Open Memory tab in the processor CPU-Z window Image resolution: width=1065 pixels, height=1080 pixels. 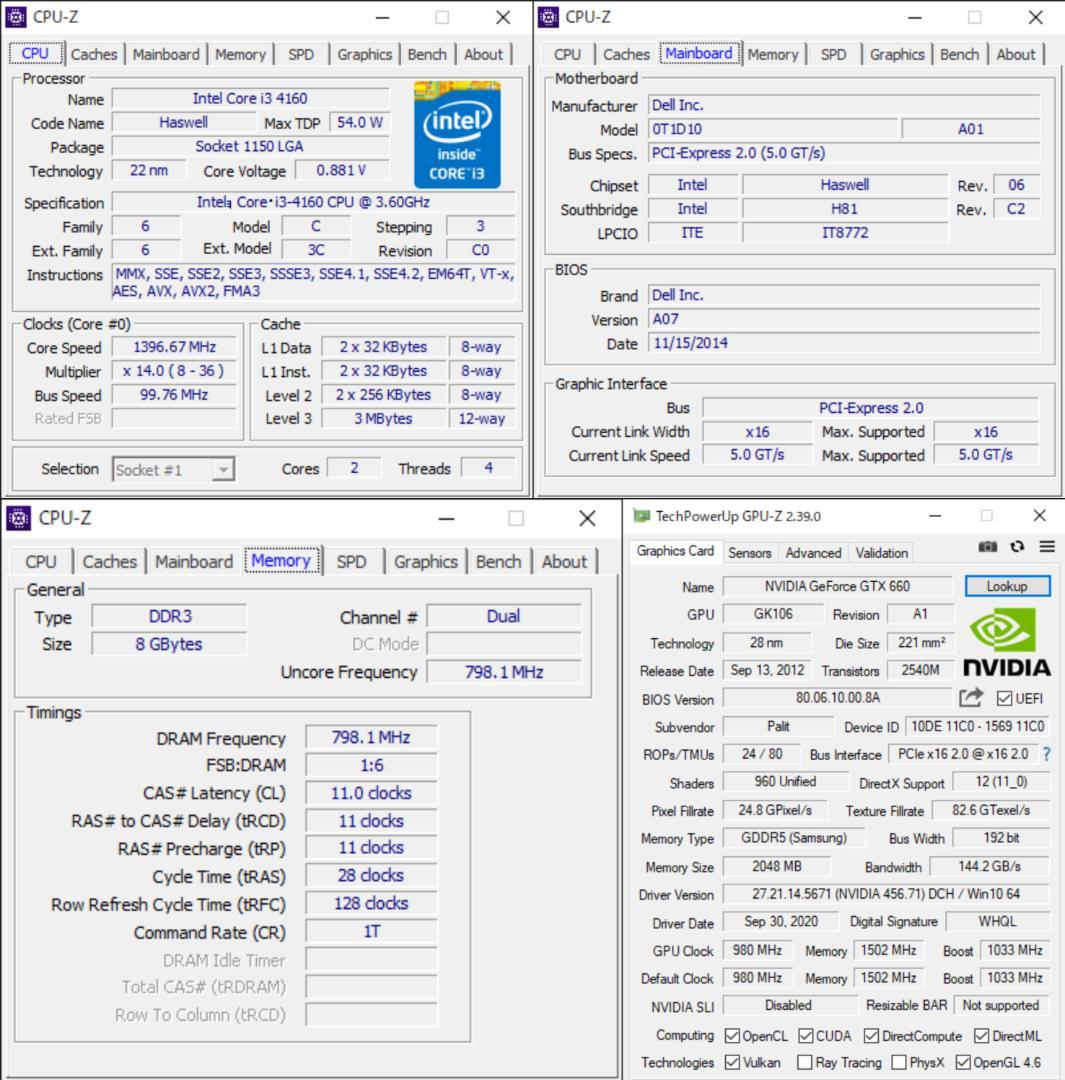click(x=240, y=54)
